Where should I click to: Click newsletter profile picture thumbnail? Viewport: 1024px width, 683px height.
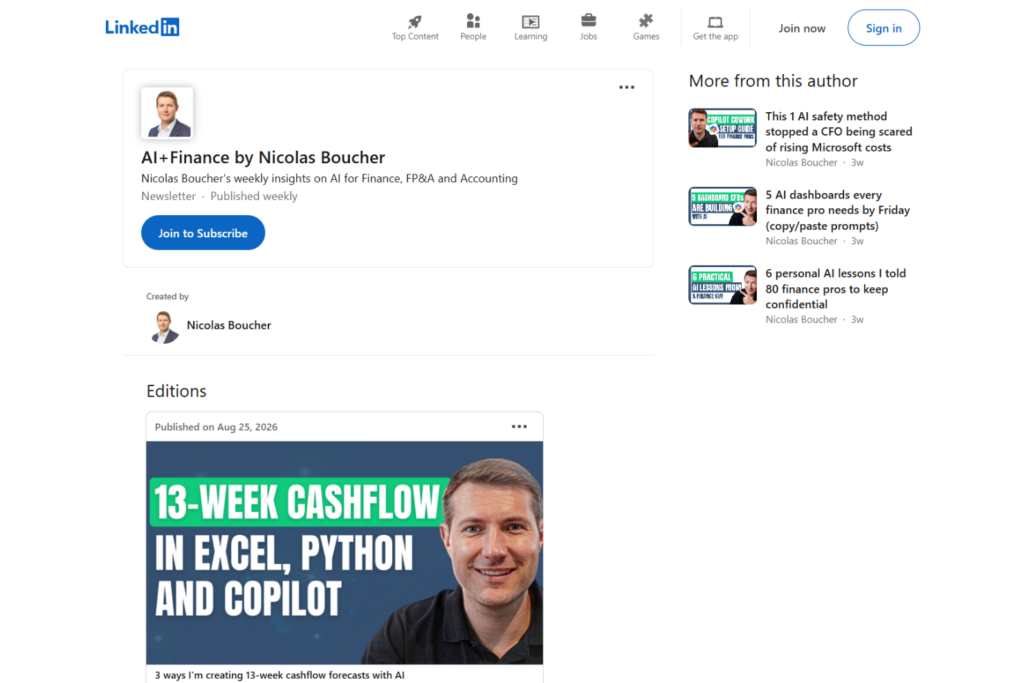point(167,112)
